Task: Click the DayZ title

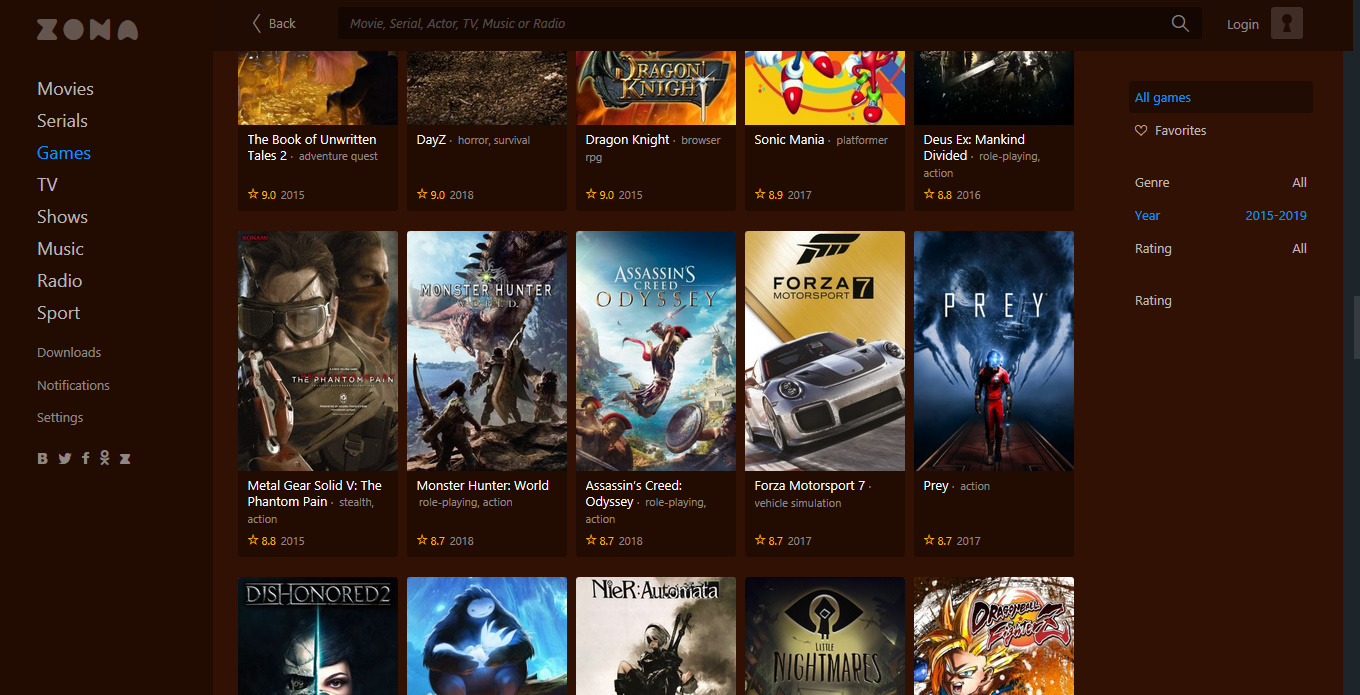Action: click(x=431, y=140)
